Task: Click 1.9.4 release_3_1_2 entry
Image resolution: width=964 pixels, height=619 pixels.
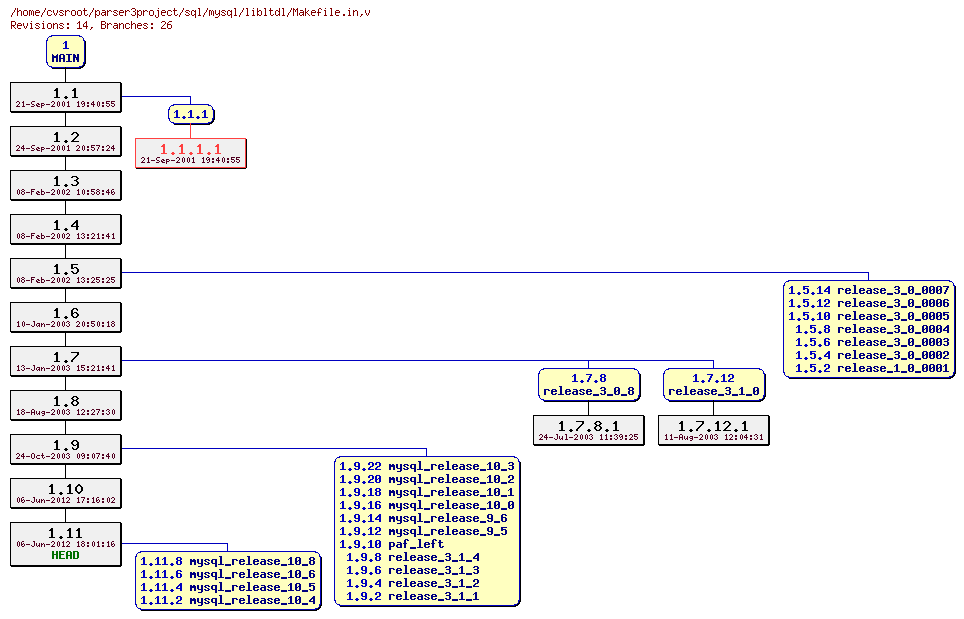Action: click(x=413, y=583)
